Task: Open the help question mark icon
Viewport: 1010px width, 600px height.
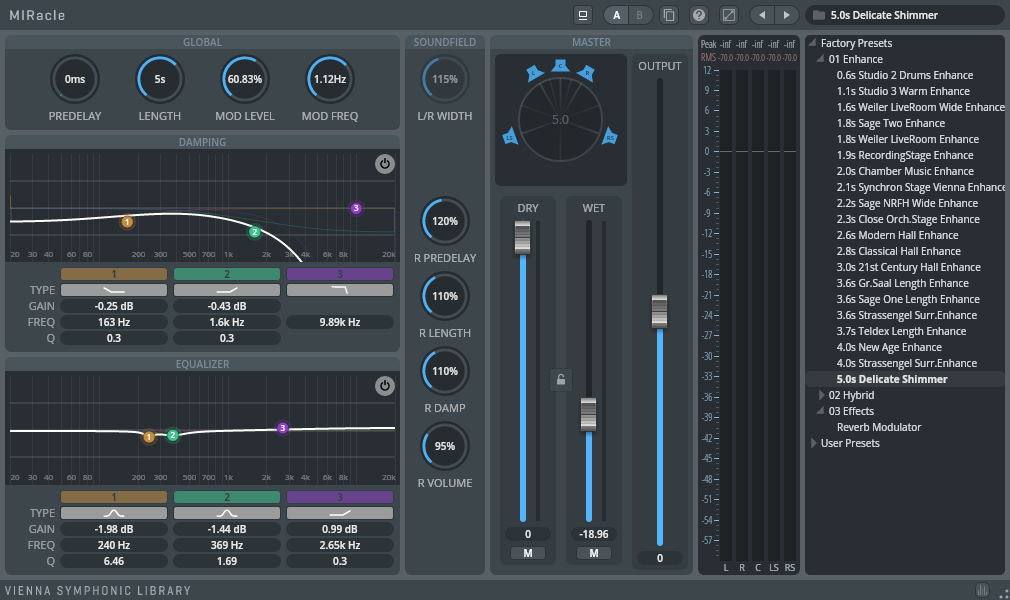Action: (699, 15)
